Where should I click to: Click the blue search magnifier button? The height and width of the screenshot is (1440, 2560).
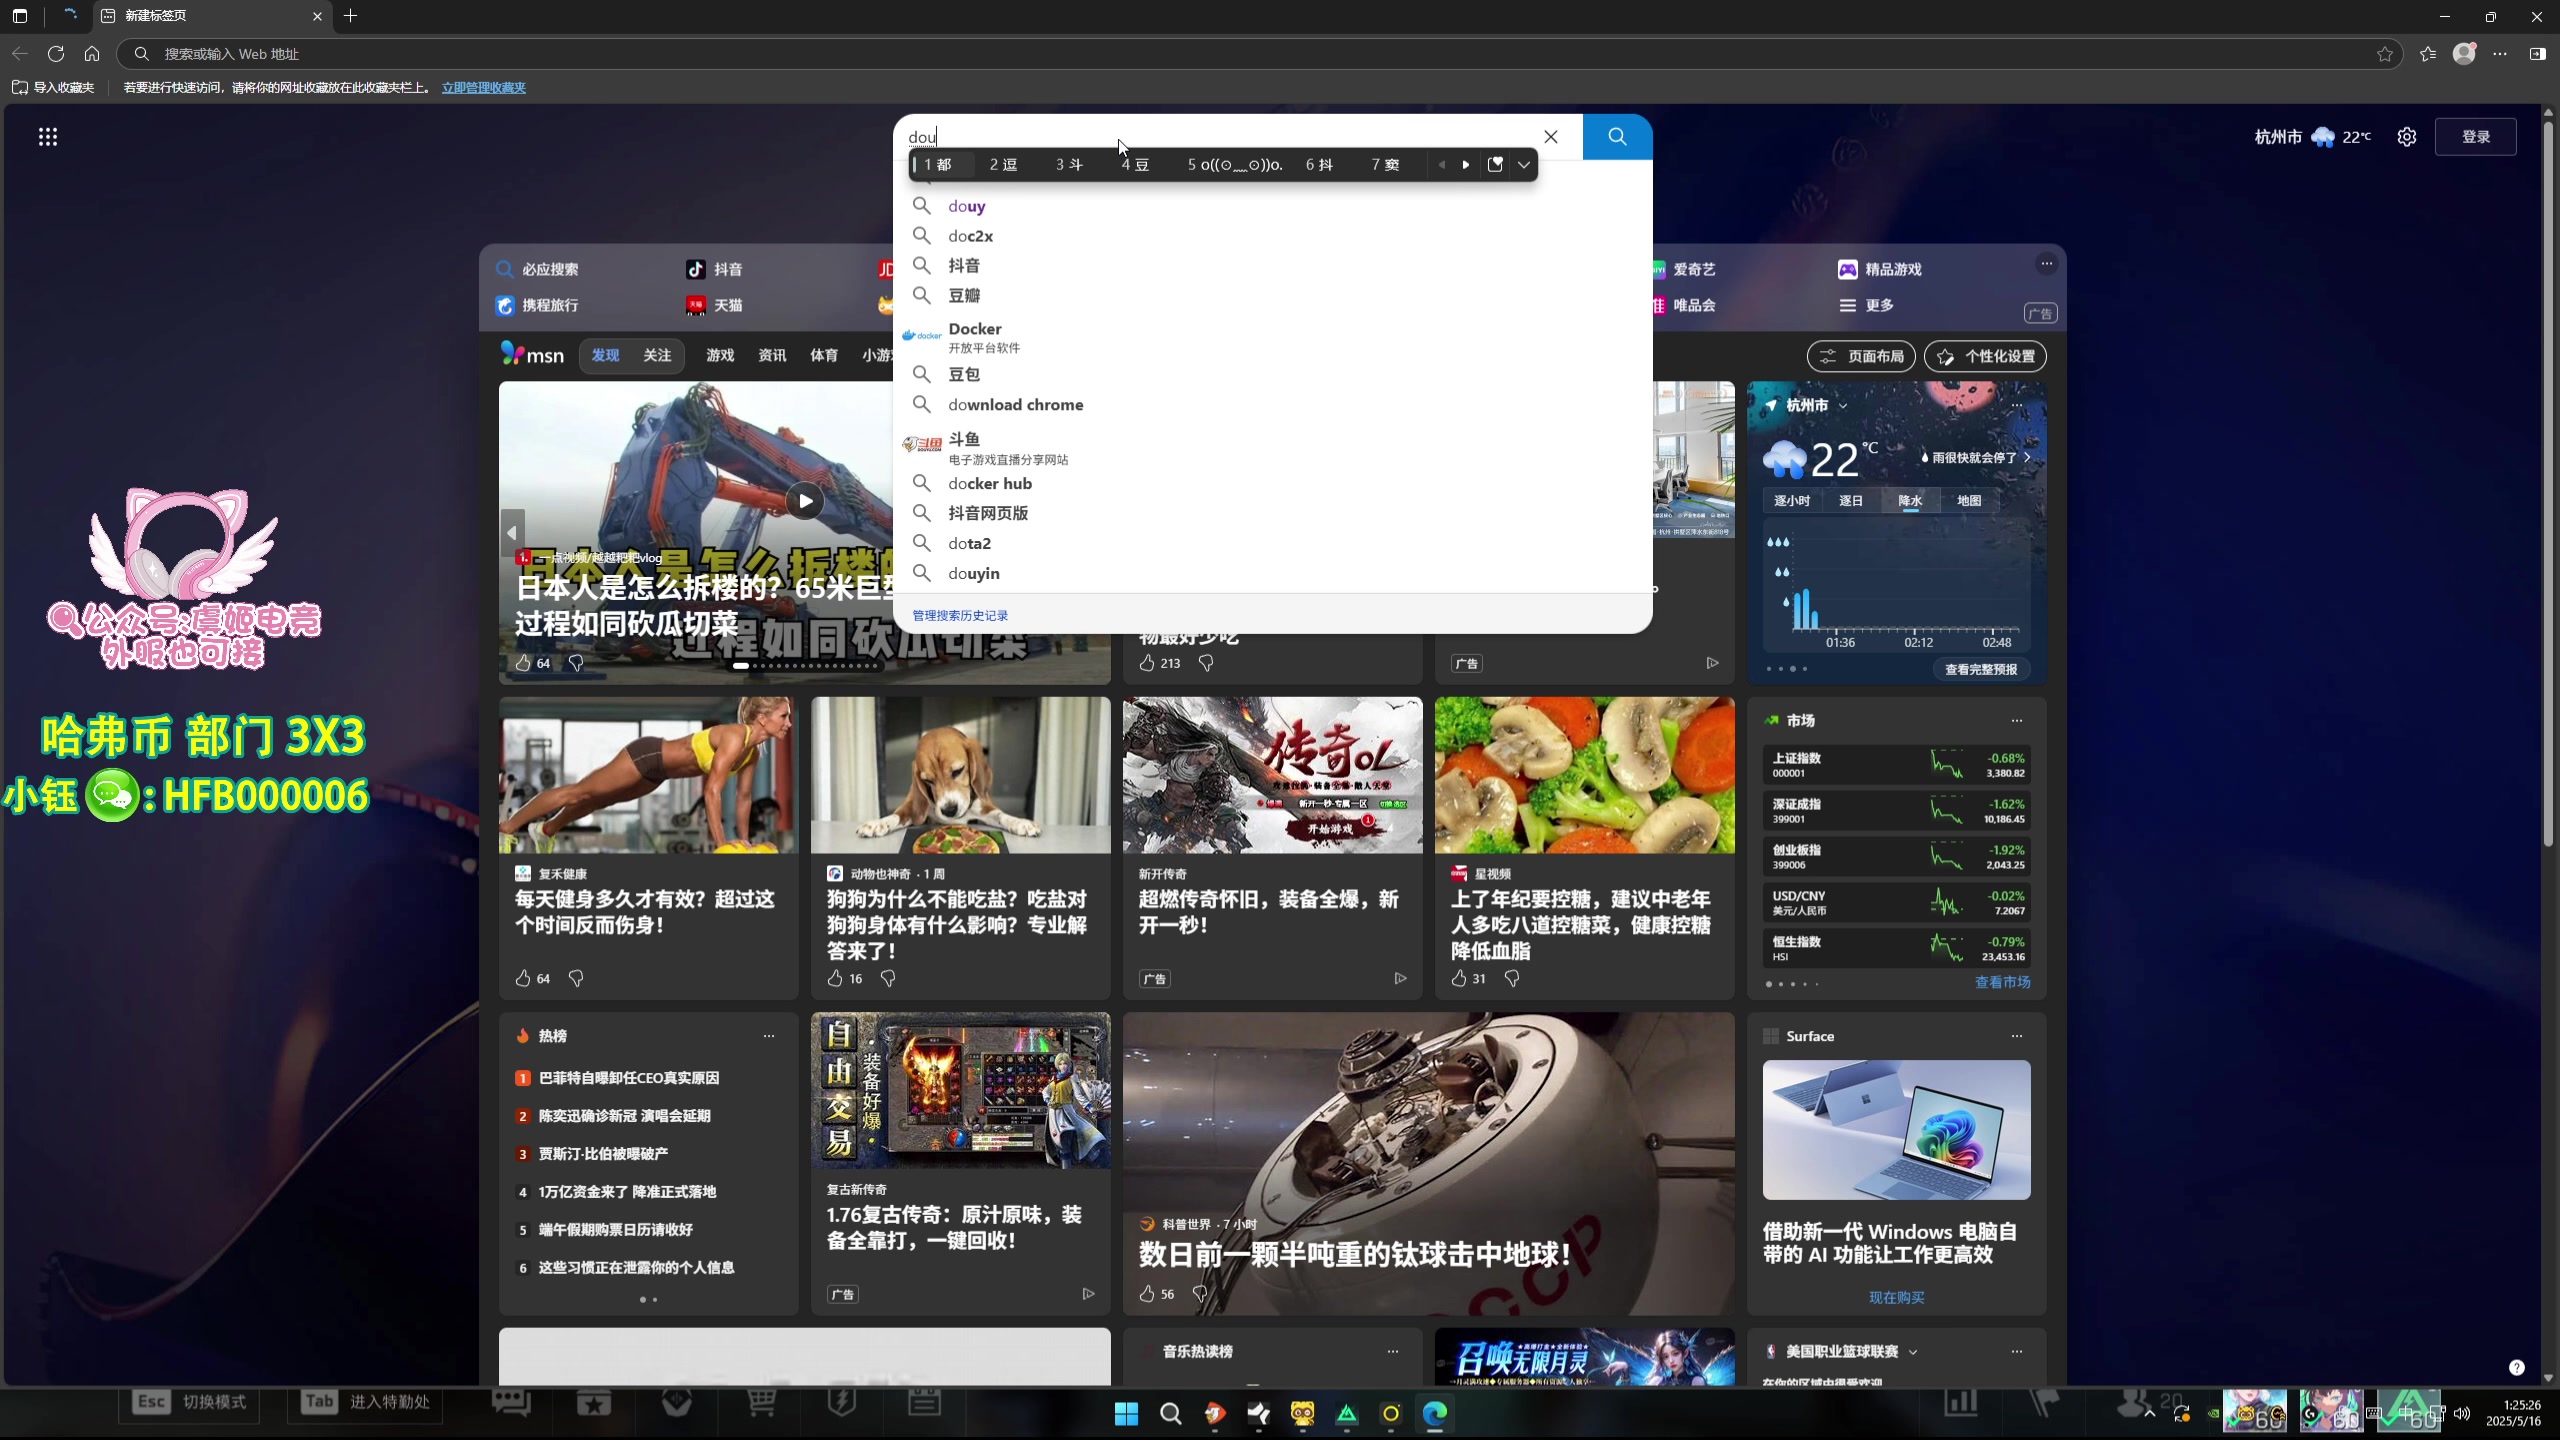point(1617,137)
